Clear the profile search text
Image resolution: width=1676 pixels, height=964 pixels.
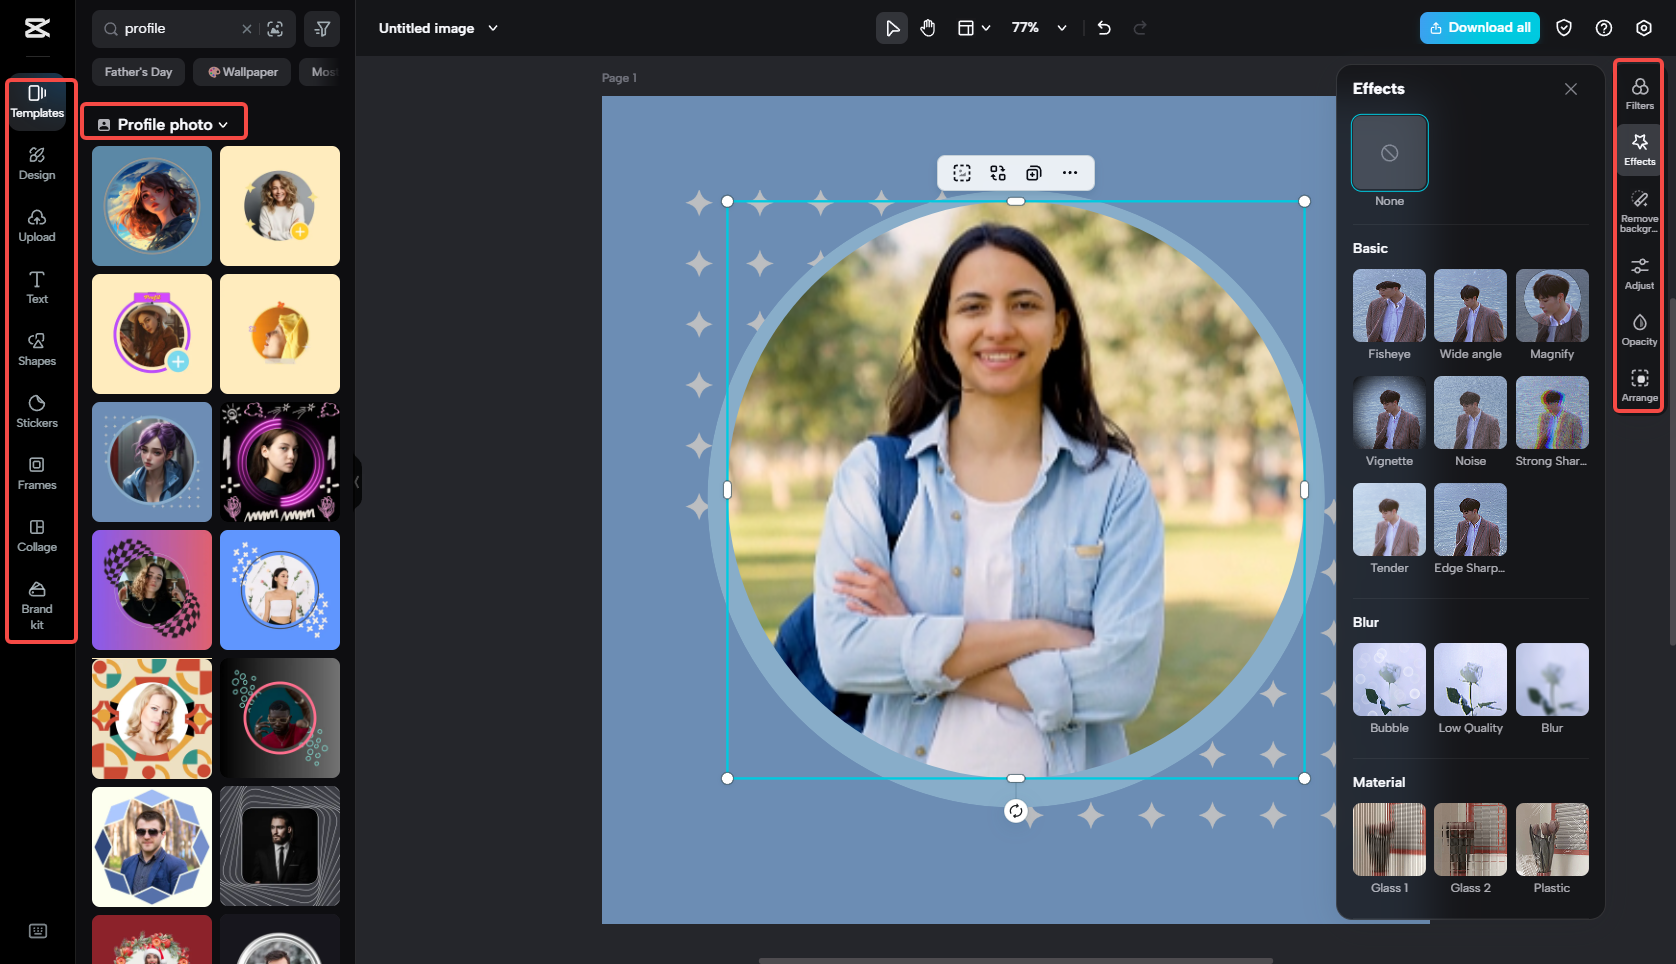pyautogui.click(x=247, y=29)
